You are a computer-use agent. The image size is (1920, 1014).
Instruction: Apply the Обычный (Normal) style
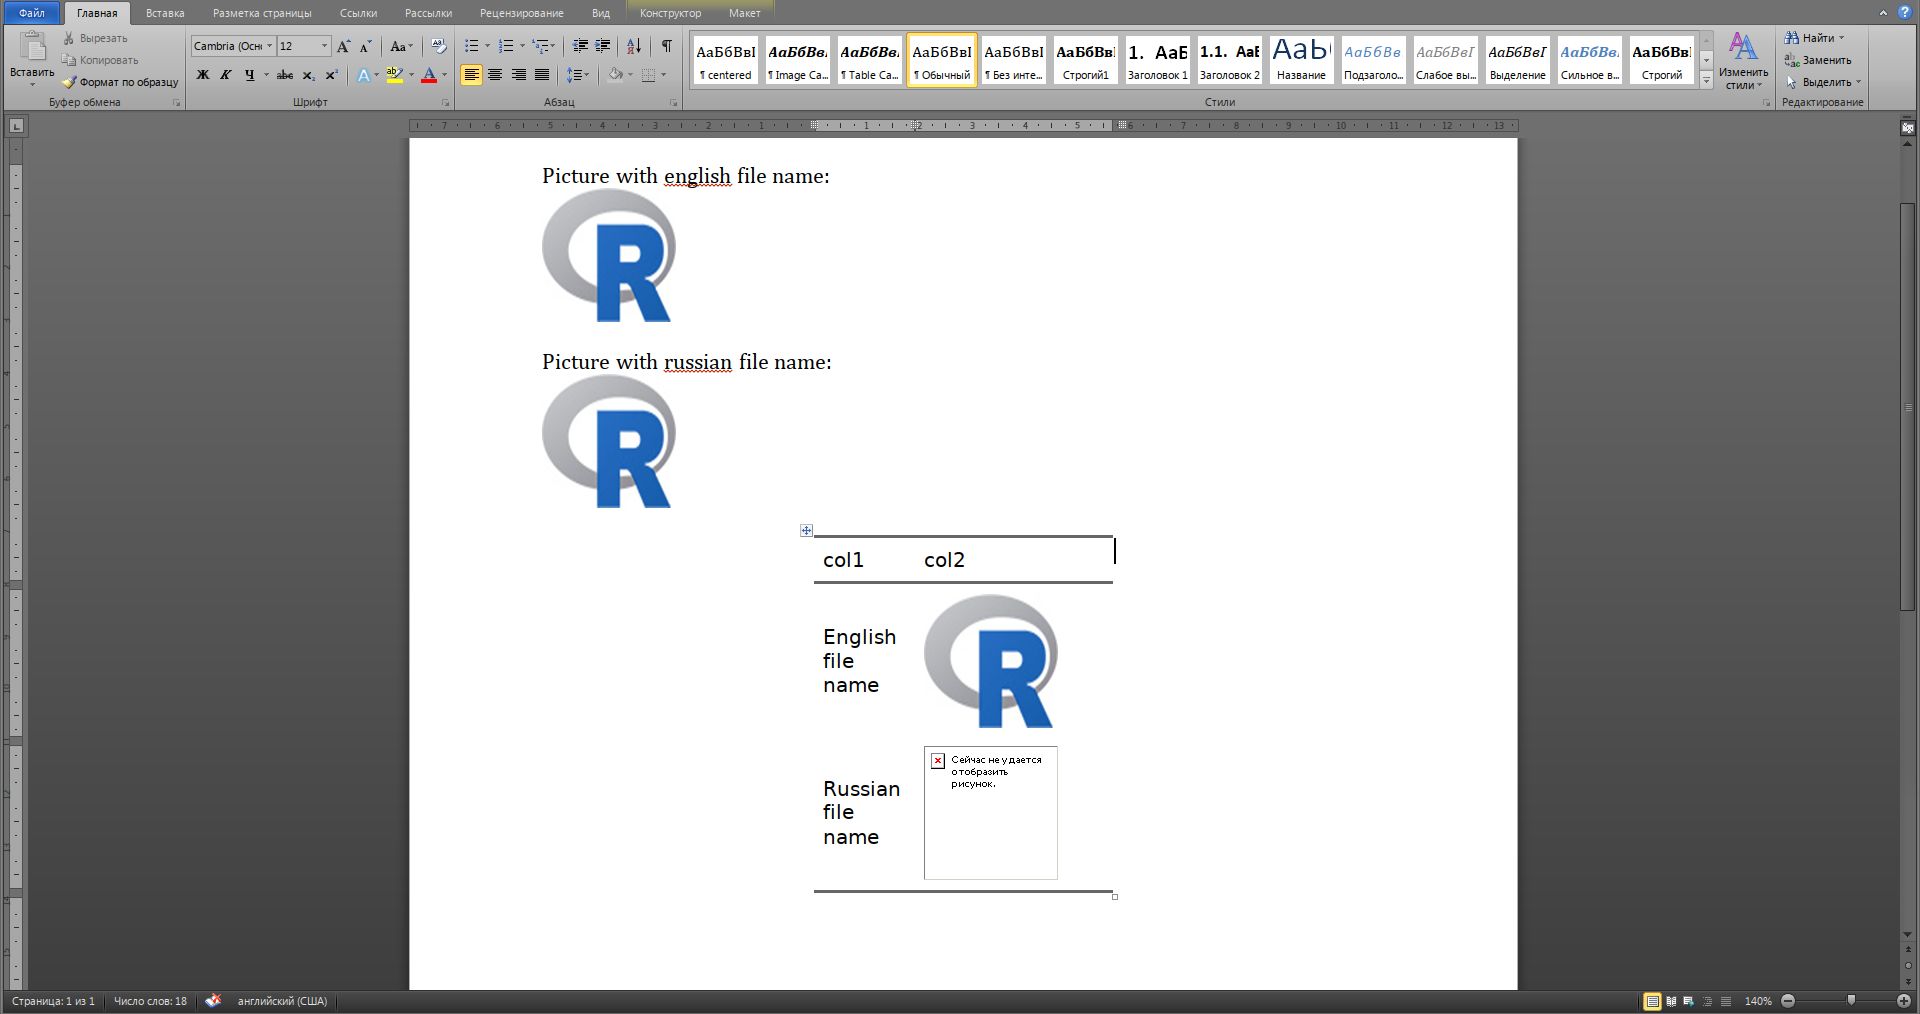point(942,60)
